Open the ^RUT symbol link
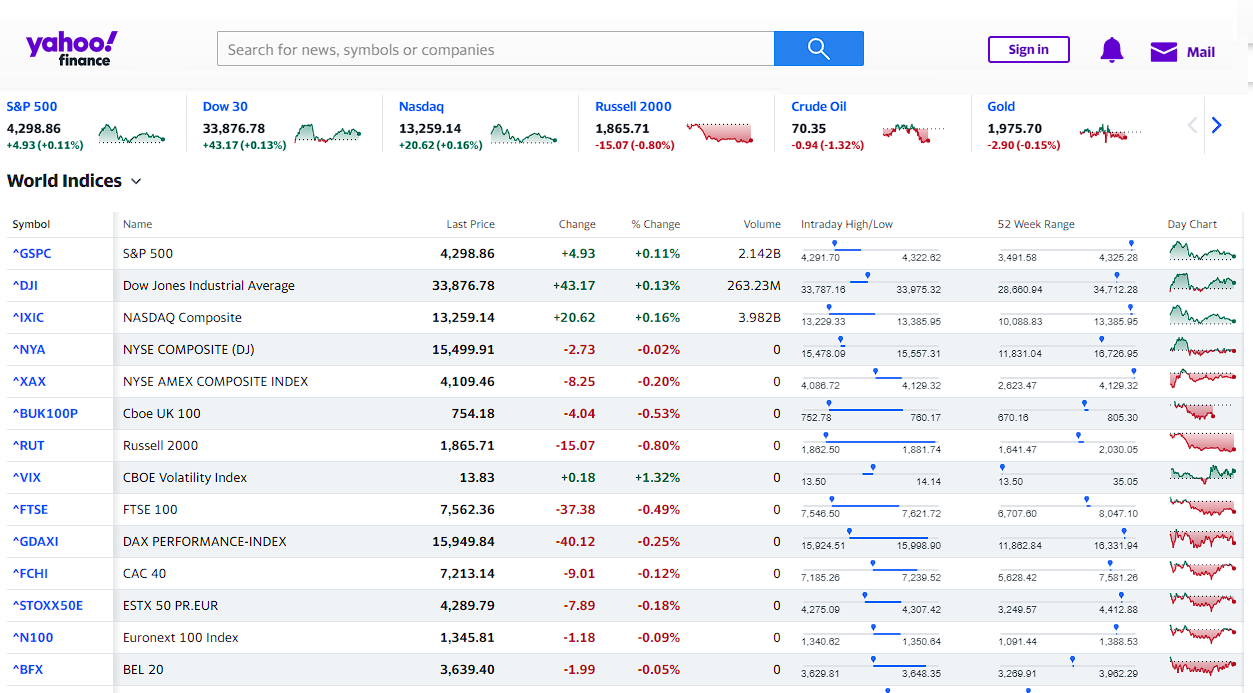The height and width of the screenshot is (693, 1253). [28, 445]
